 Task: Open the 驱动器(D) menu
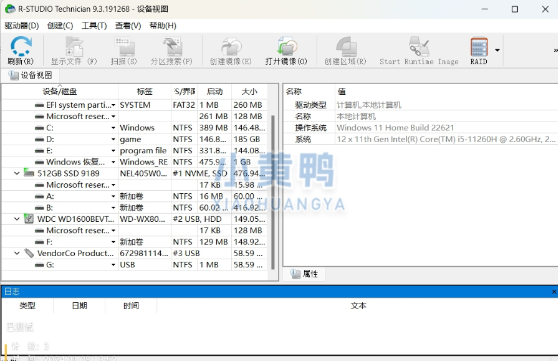coord(22,26)
